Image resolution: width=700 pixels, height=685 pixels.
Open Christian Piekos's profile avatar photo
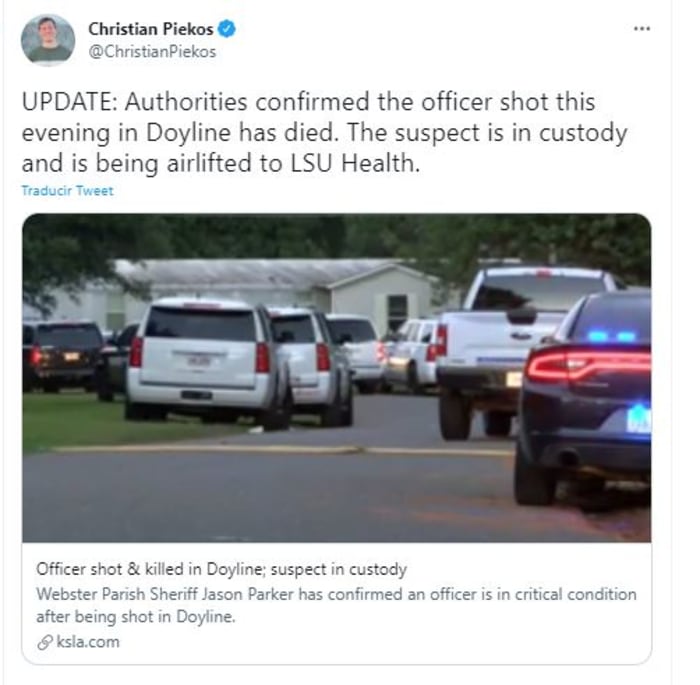48,40
